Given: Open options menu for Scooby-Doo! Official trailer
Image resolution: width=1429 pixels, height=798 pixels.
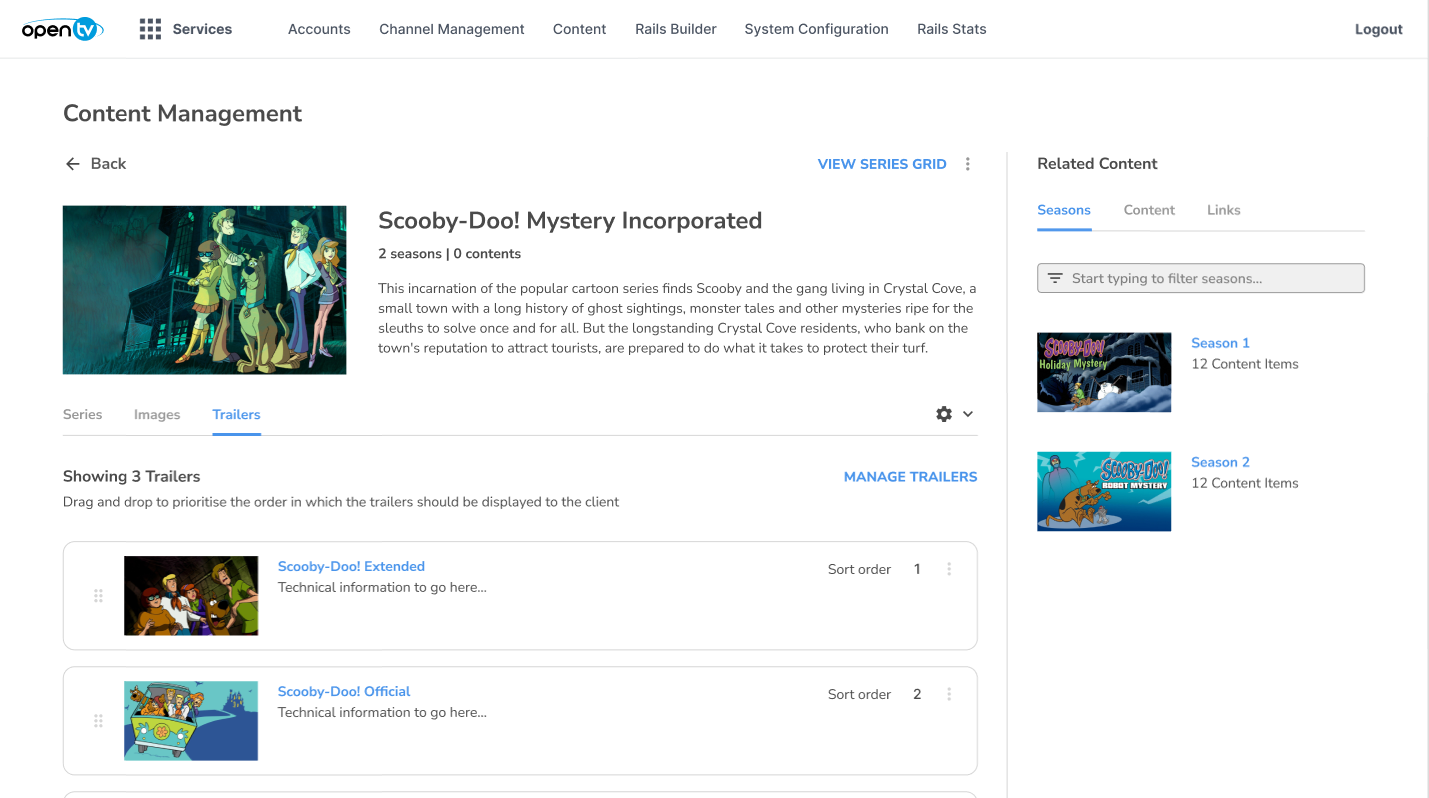Looking at the screenshot, I should click(949, 694).
